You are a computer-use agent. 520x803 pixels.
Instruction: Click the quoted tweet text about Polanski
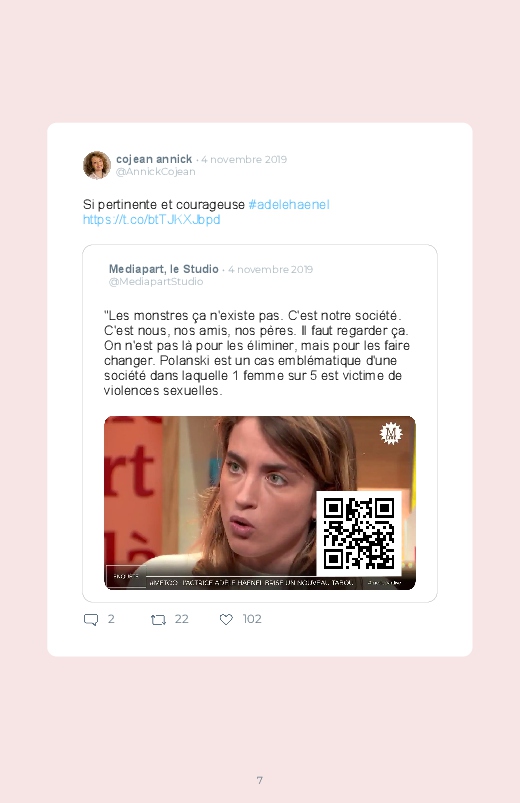tap(257, 353)
